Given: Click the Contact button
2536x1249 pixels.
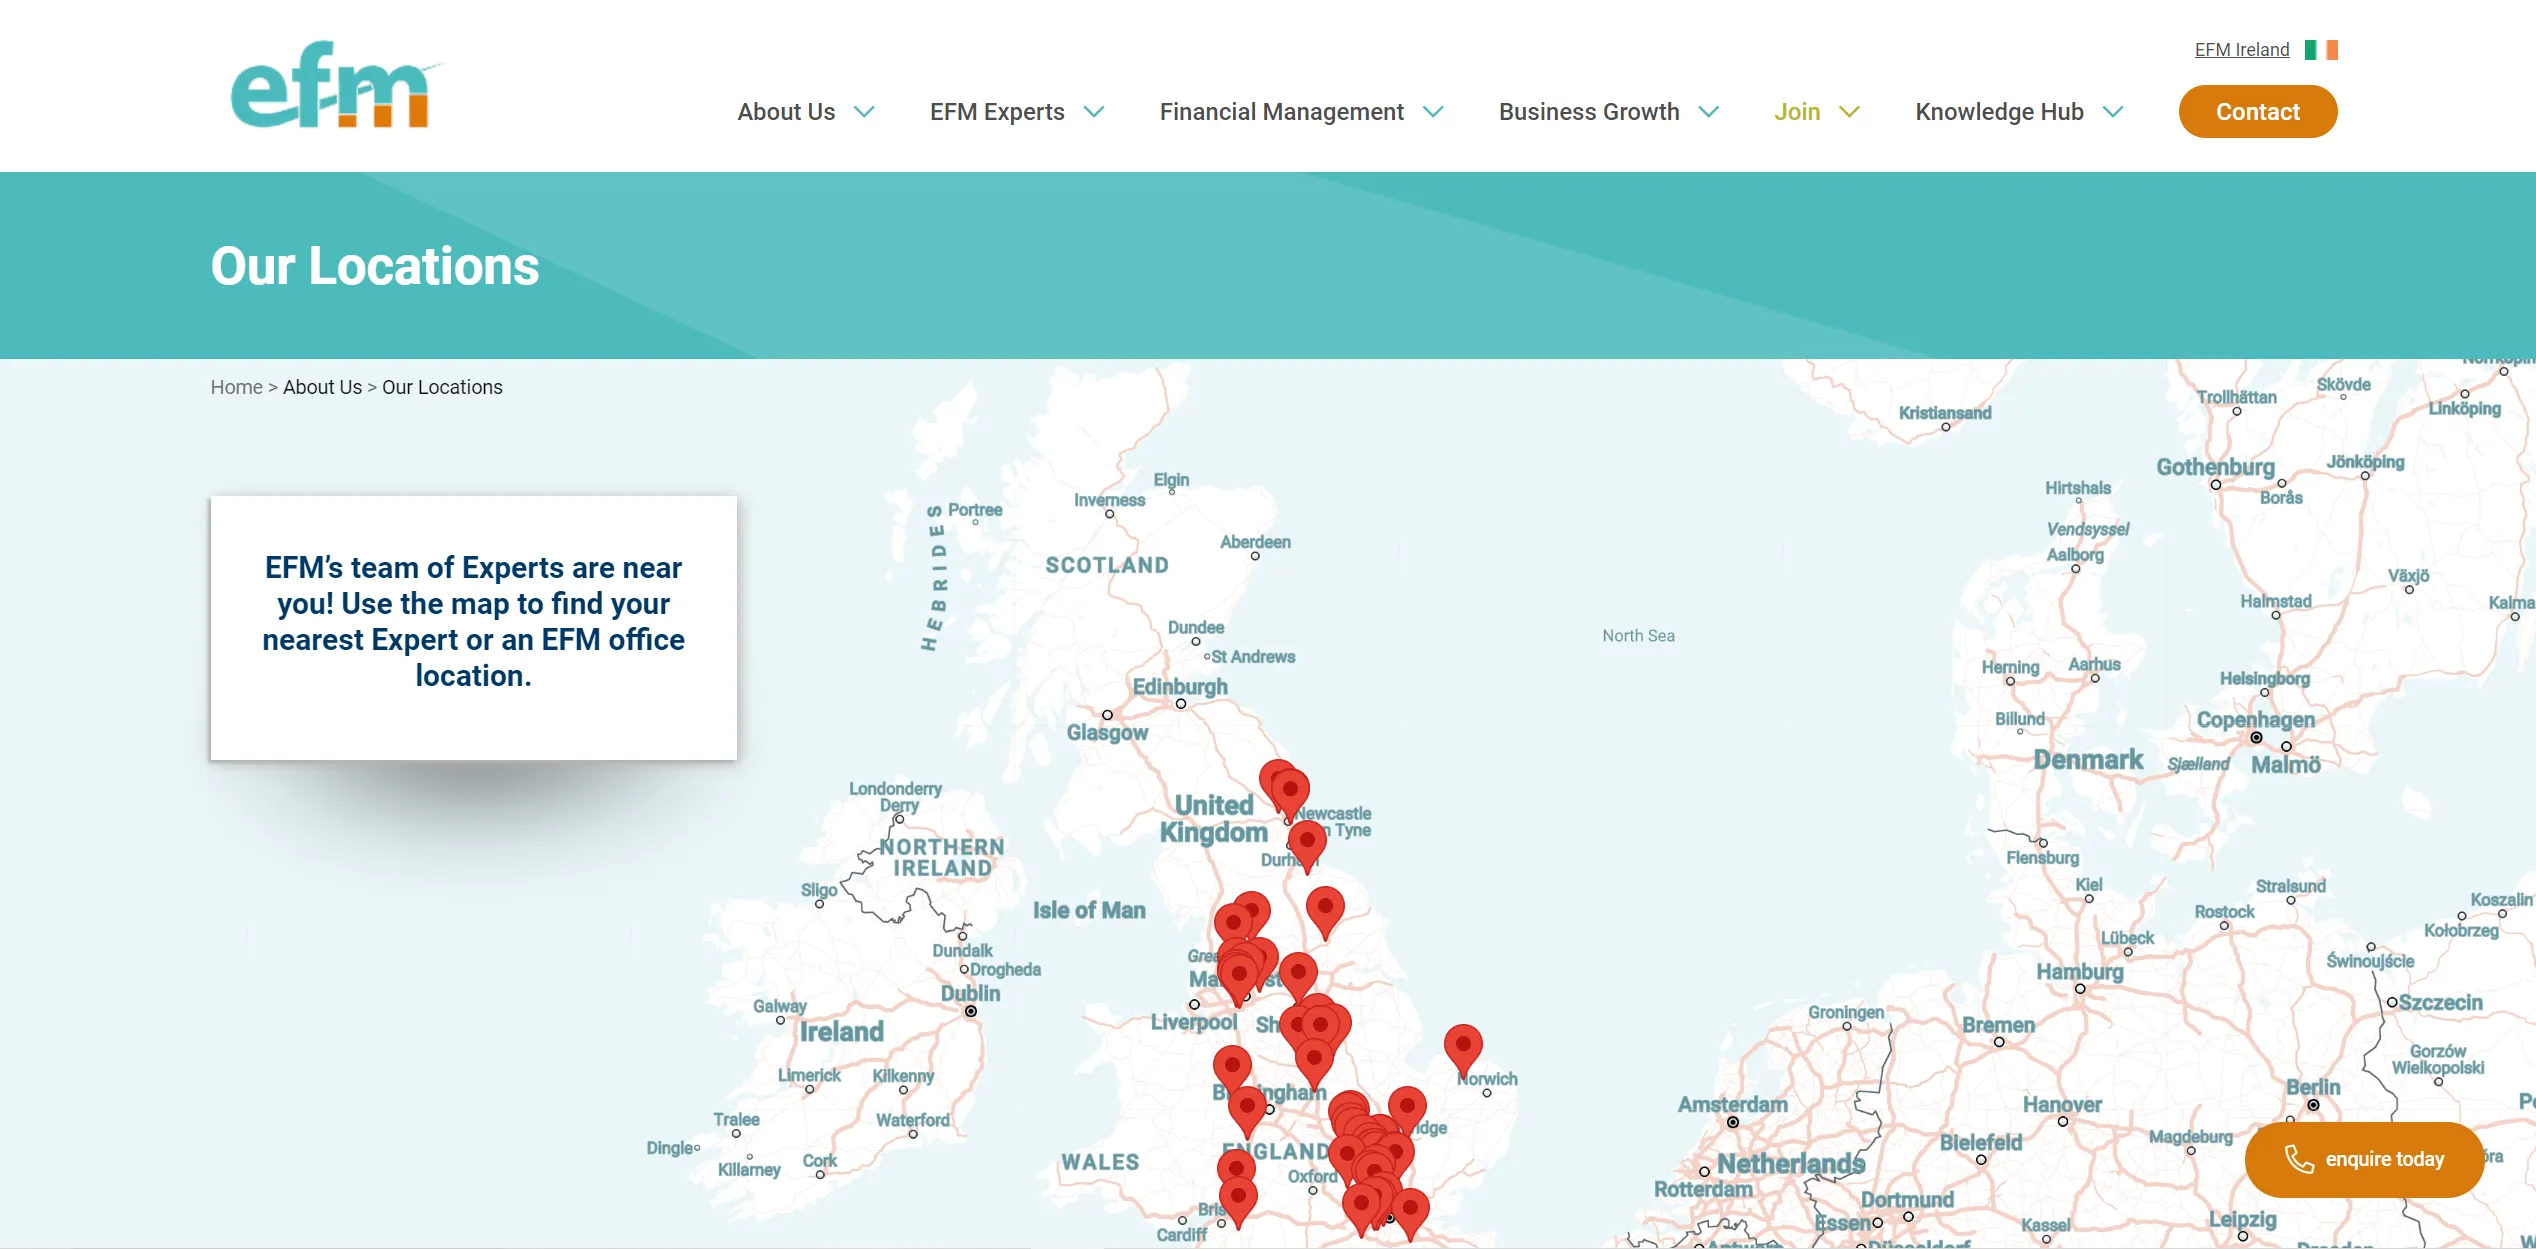Looking at the screenshot, I should click(2257, 111).
